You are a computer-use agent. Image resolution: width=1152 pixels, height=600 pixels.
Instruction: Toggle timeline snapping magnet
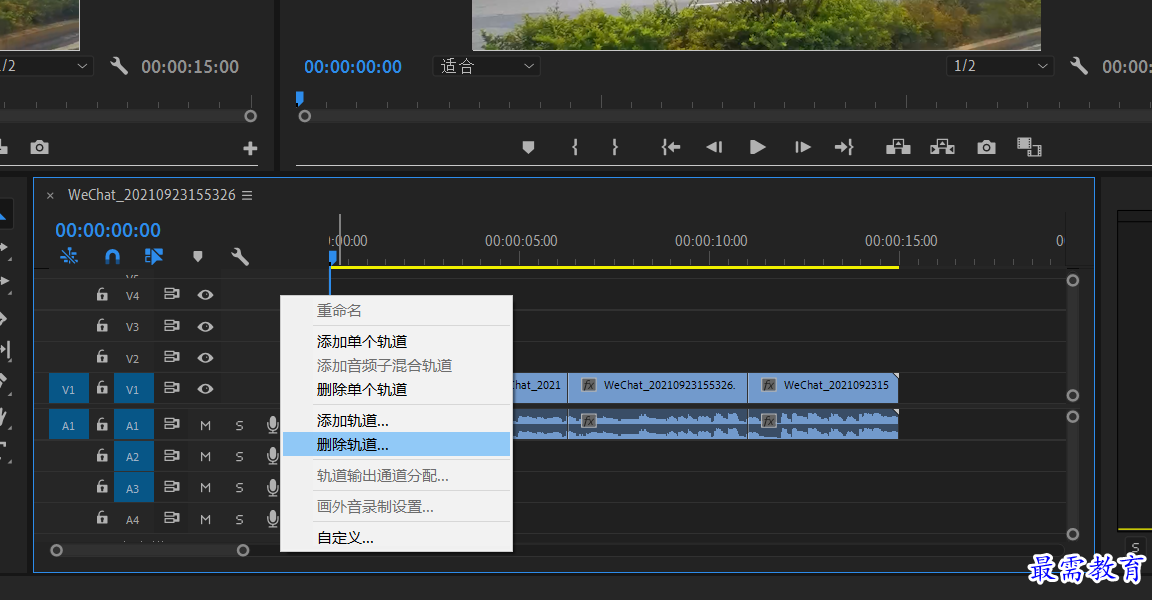click(x=112, y=256)
